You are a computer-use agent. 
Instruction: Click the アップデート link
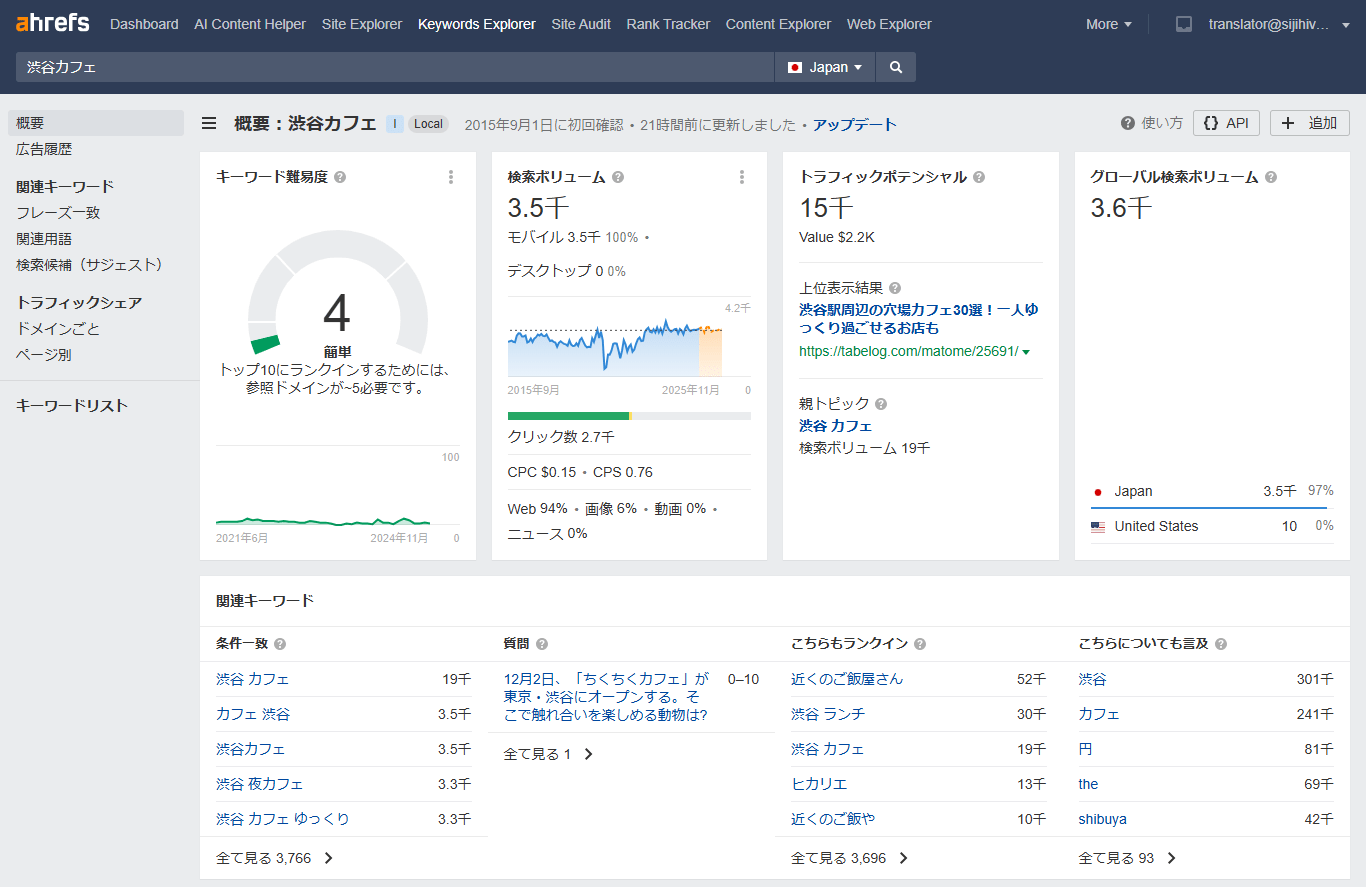point(854,125)
